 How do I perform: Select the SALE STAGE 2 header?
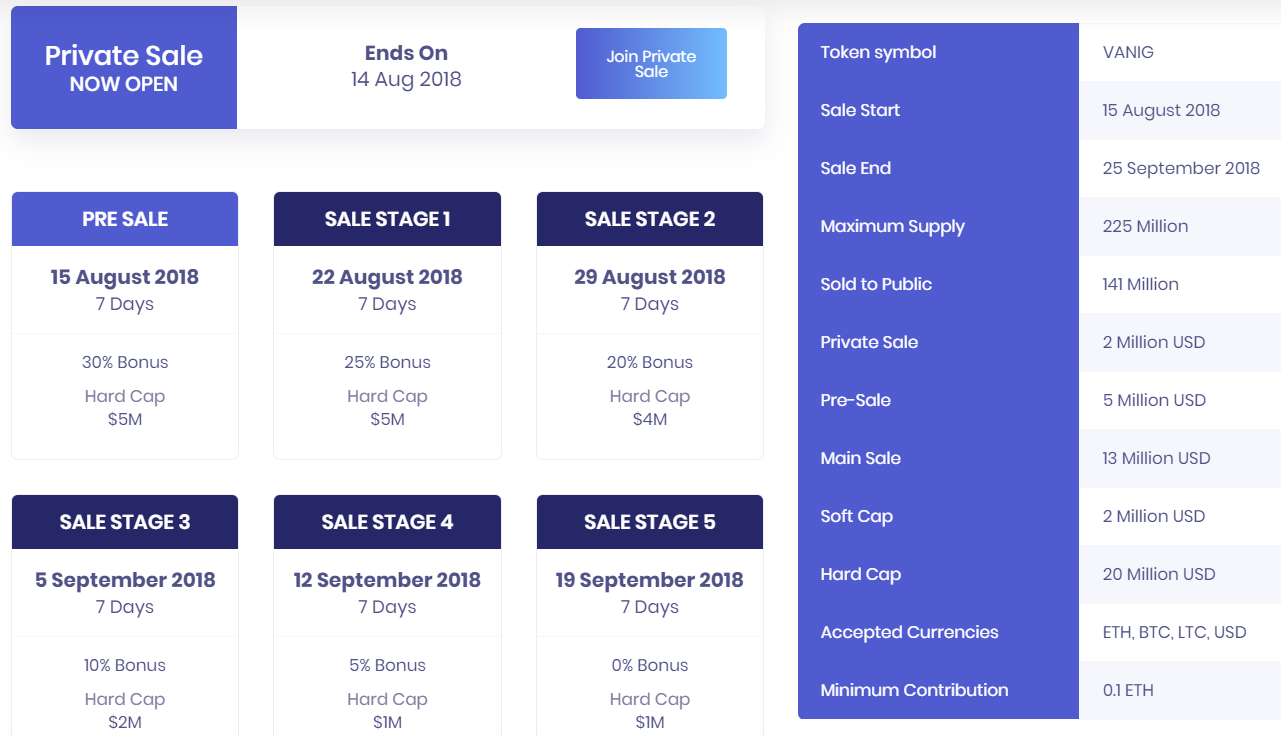(650, 219)
